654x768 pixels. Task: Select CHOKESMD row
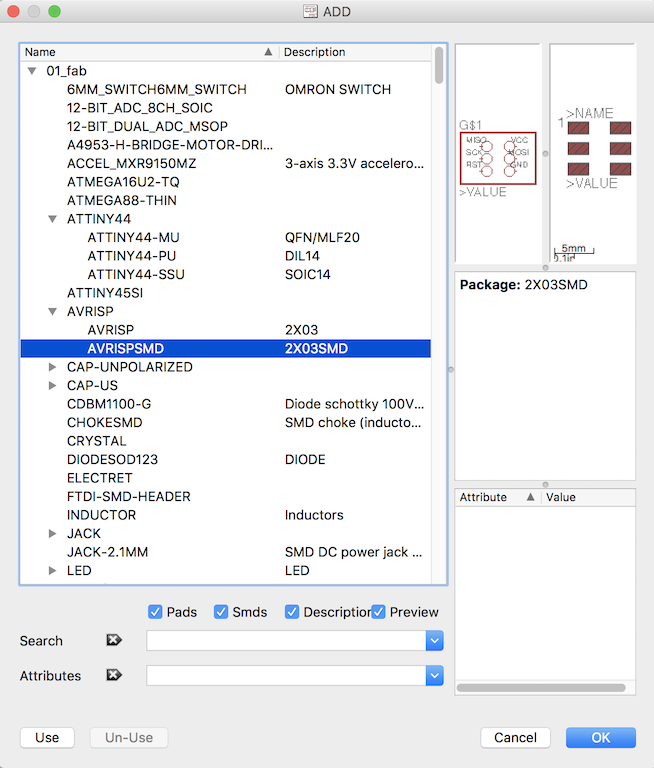(x=225, y=423)
